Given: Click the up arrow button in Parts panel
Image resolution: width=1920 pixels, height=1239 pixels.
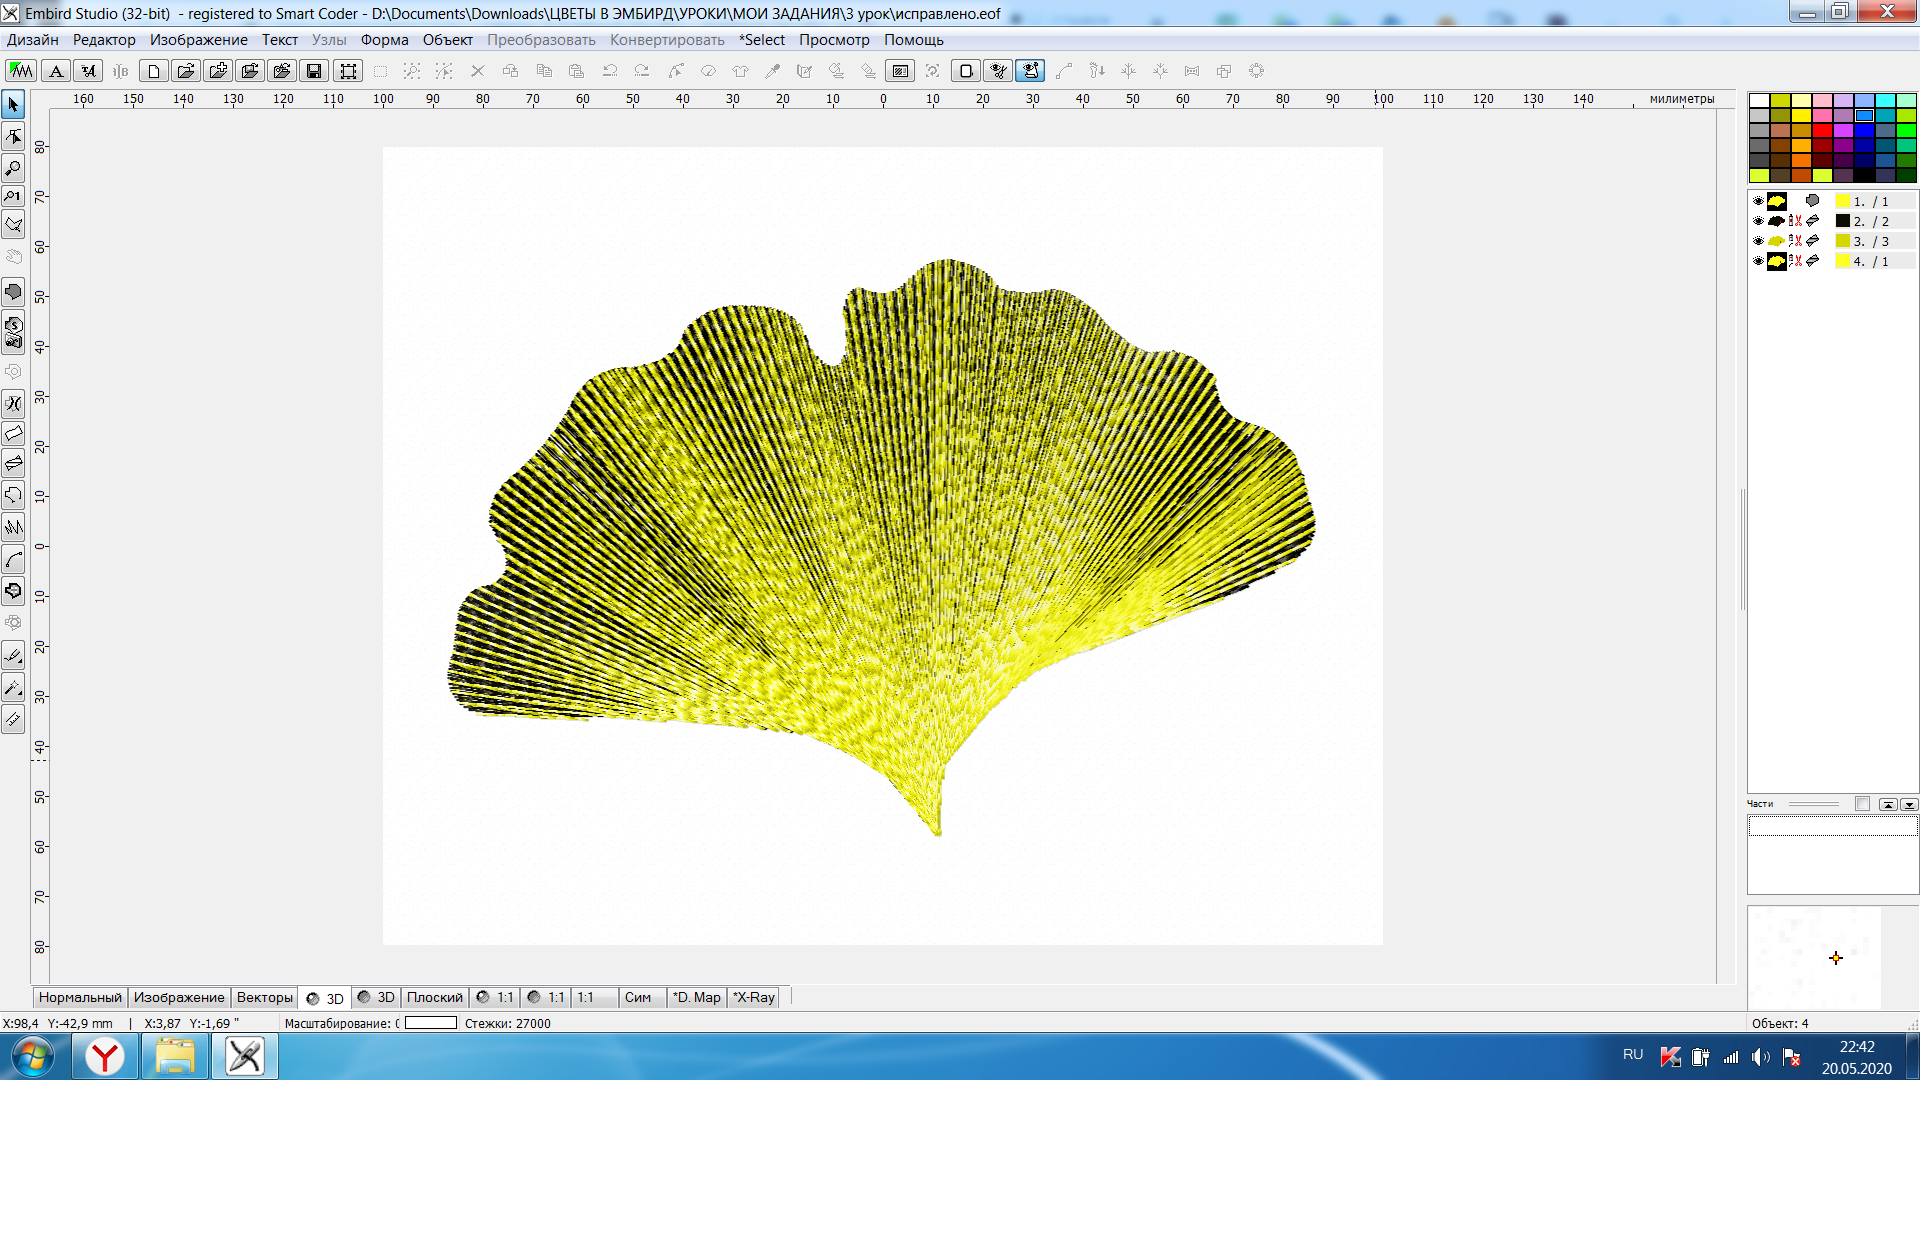Looking at the screenshot, I should point(1888,804).
